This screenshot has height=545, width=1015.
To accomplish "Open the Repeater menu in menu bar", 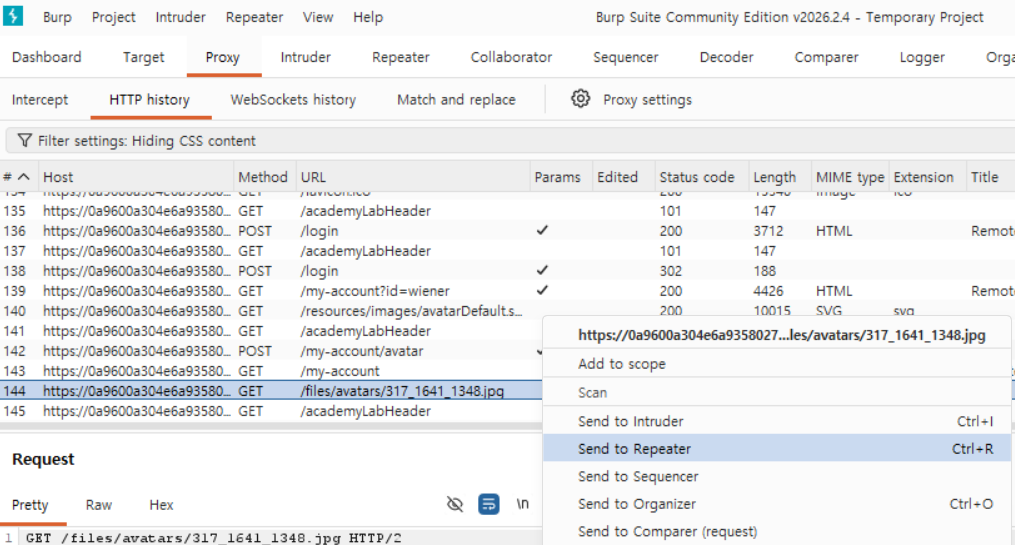I will pos(254,17).
